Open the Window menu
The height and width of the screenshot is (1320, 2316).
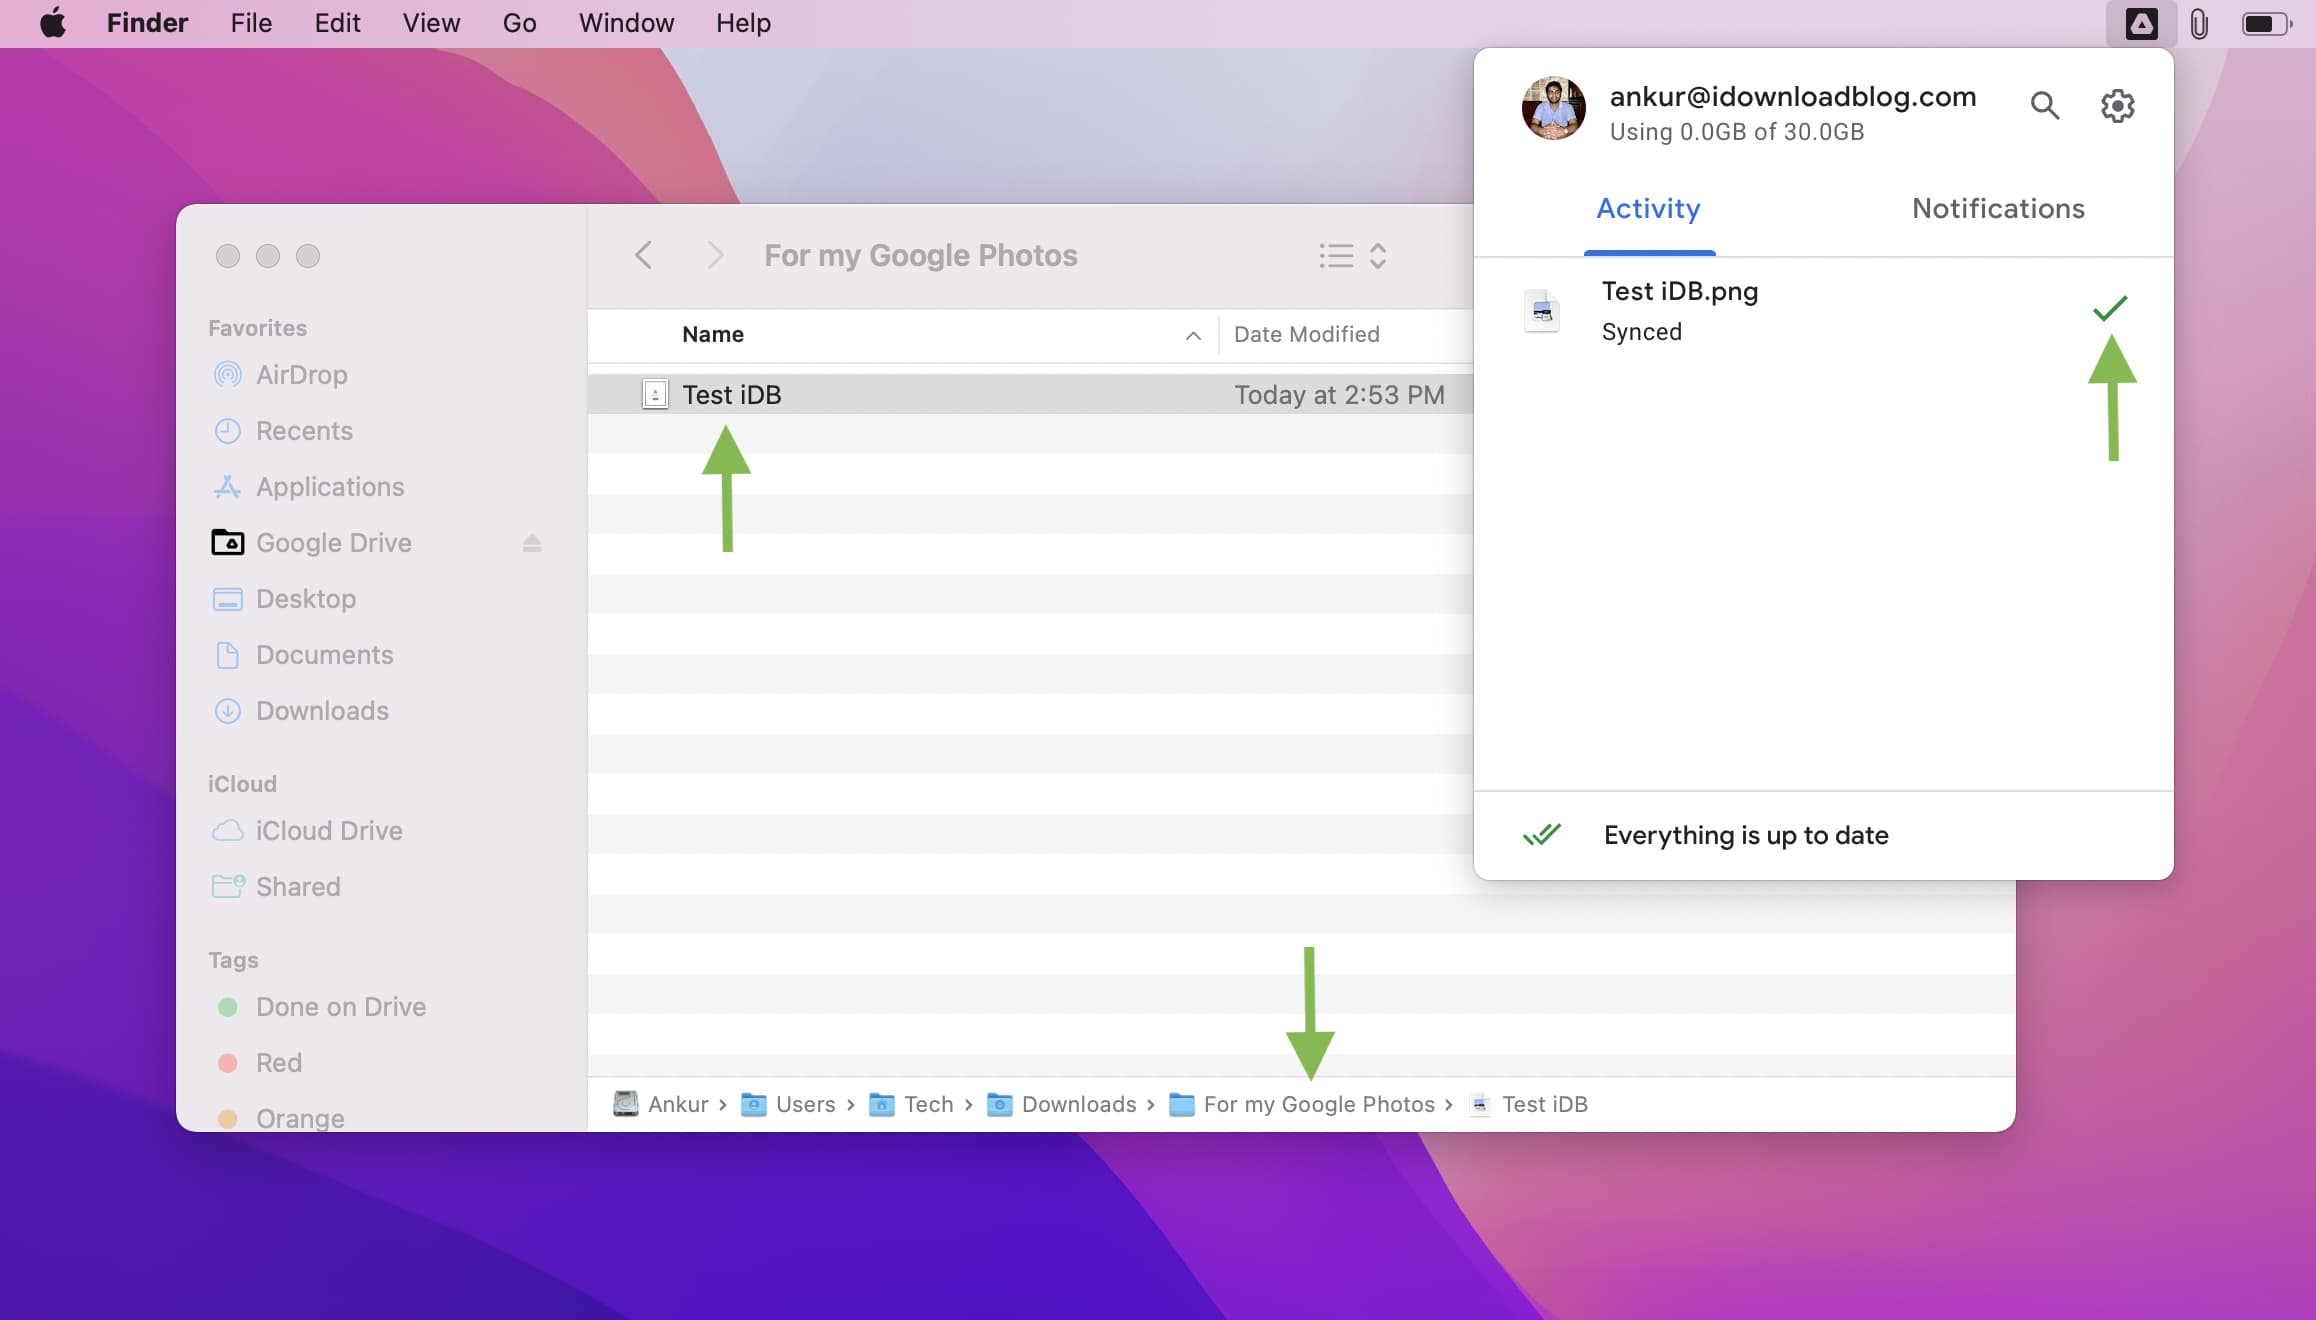(626, 23)
